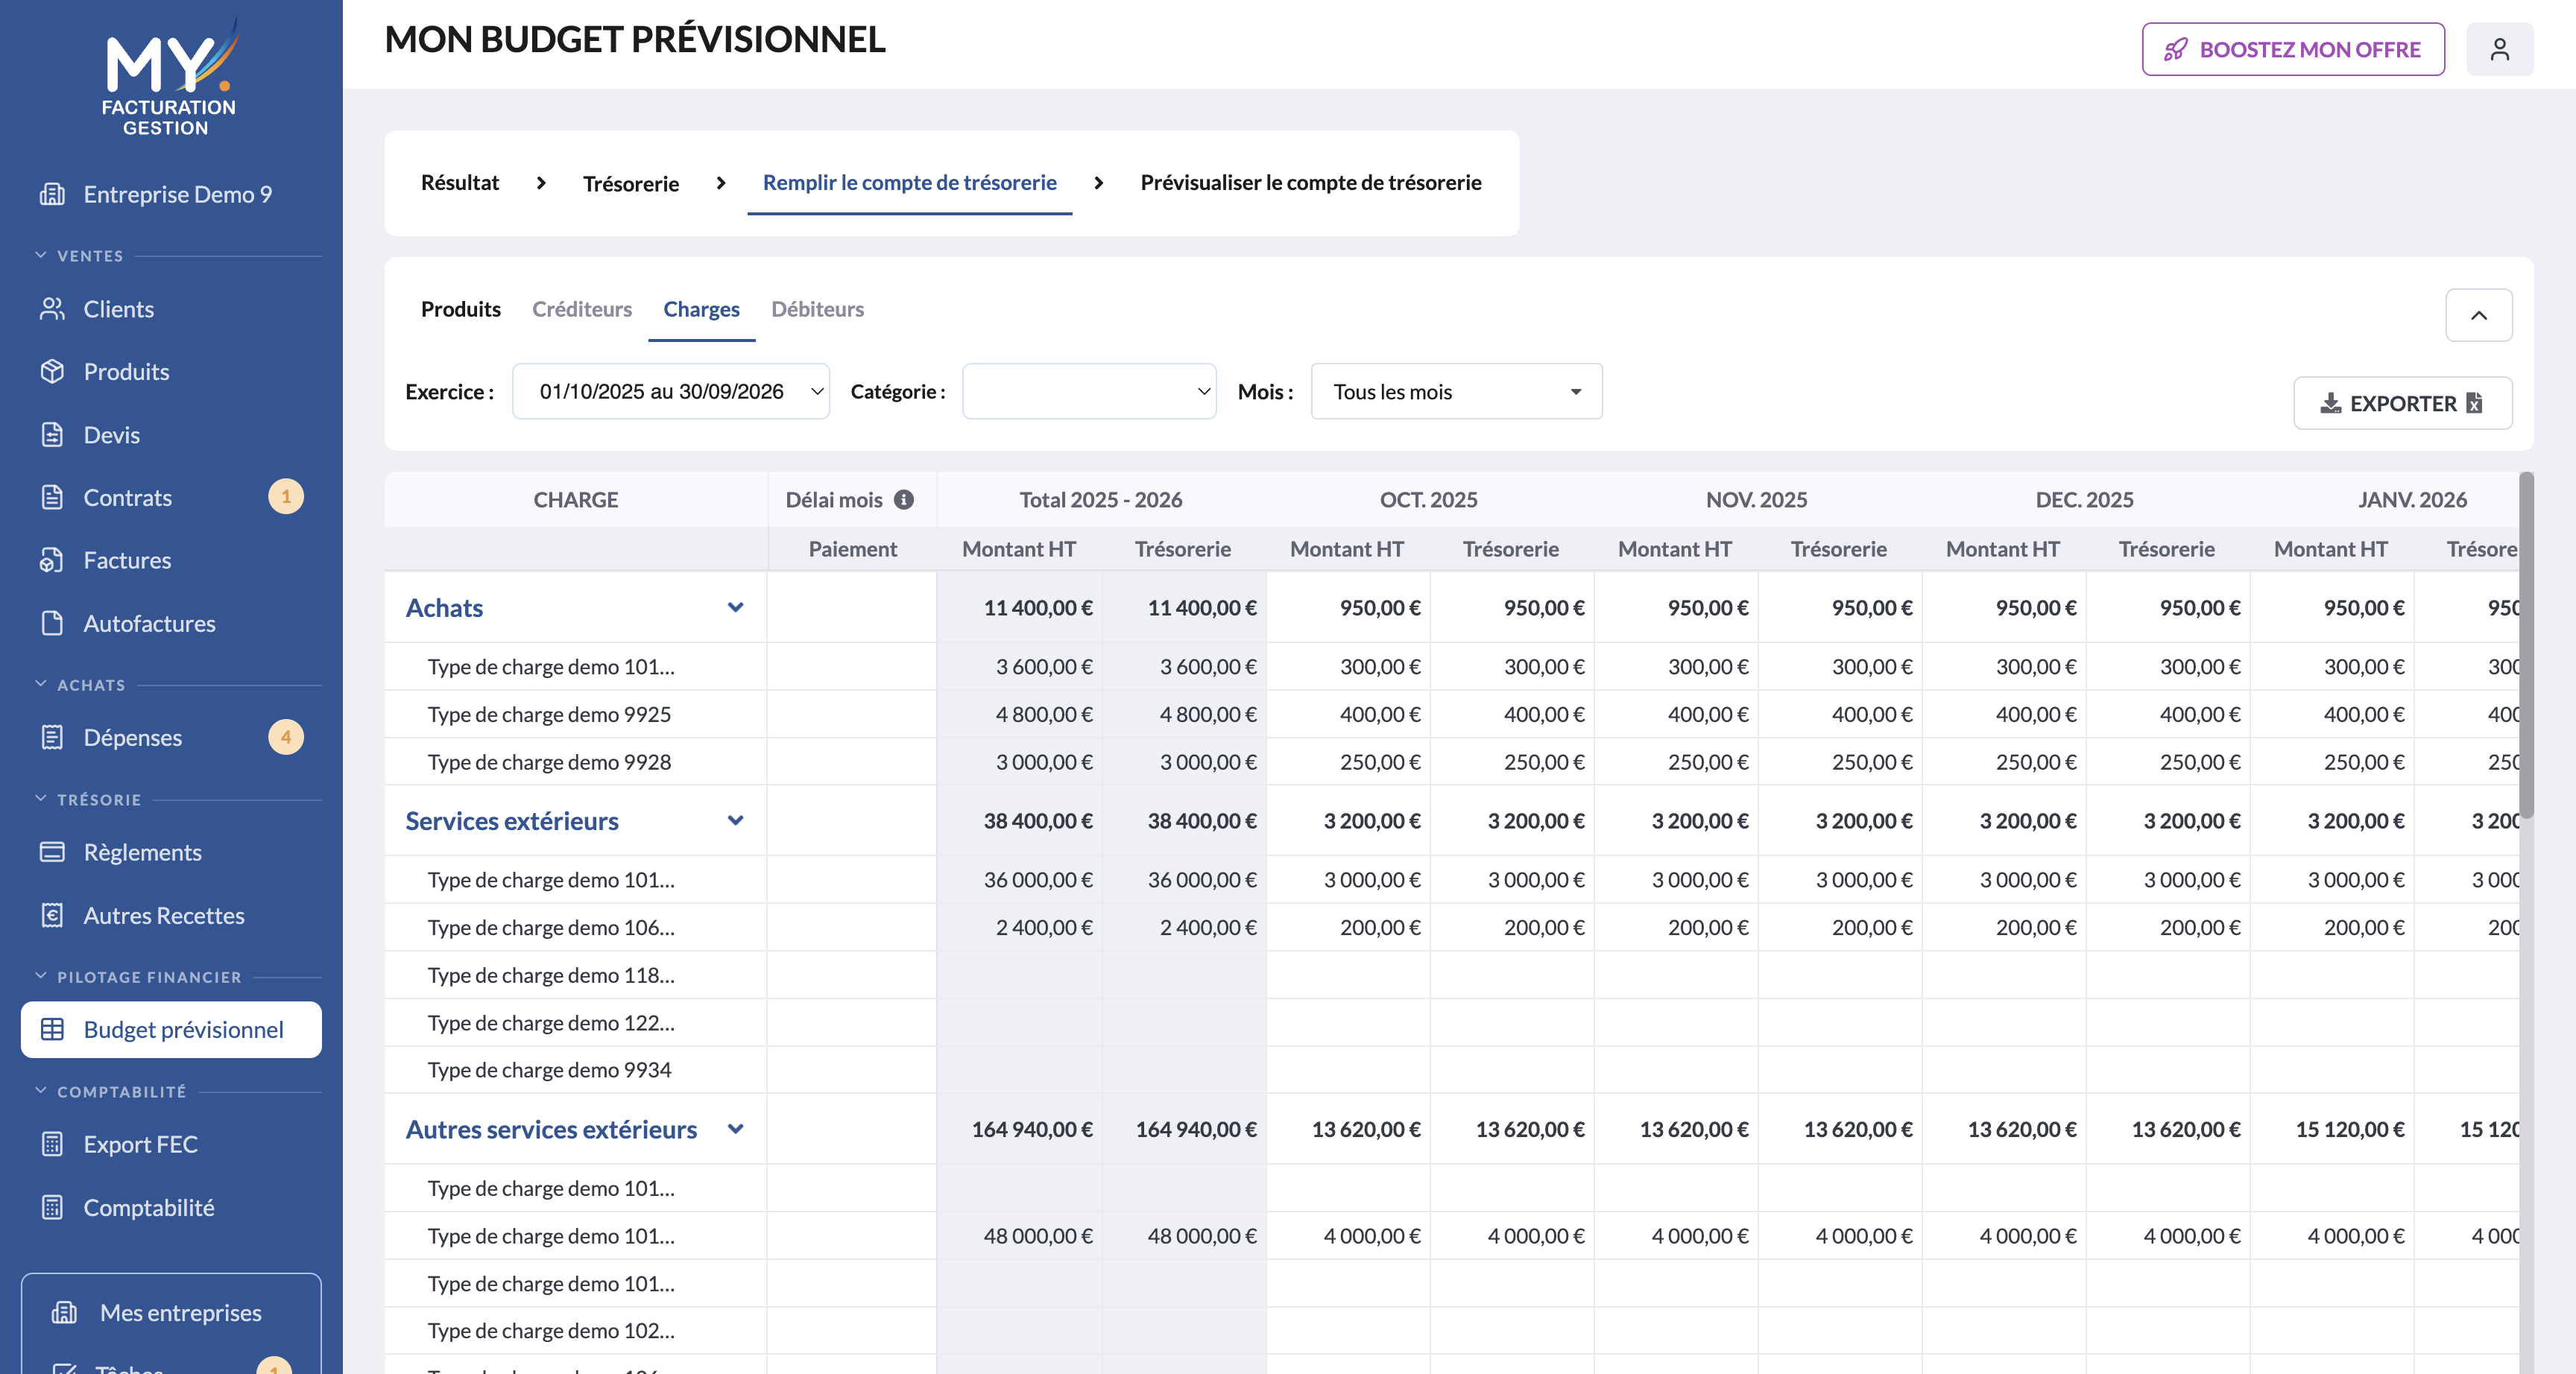
Task: Open Mes entreprises in the sidebar
Action: (x=180, y=1312)
